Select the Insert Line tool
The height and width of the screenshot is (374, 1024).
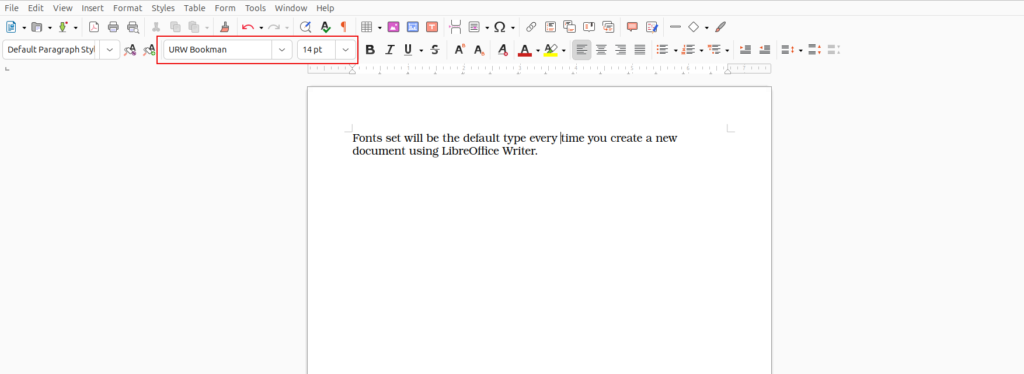pos(675,27)
